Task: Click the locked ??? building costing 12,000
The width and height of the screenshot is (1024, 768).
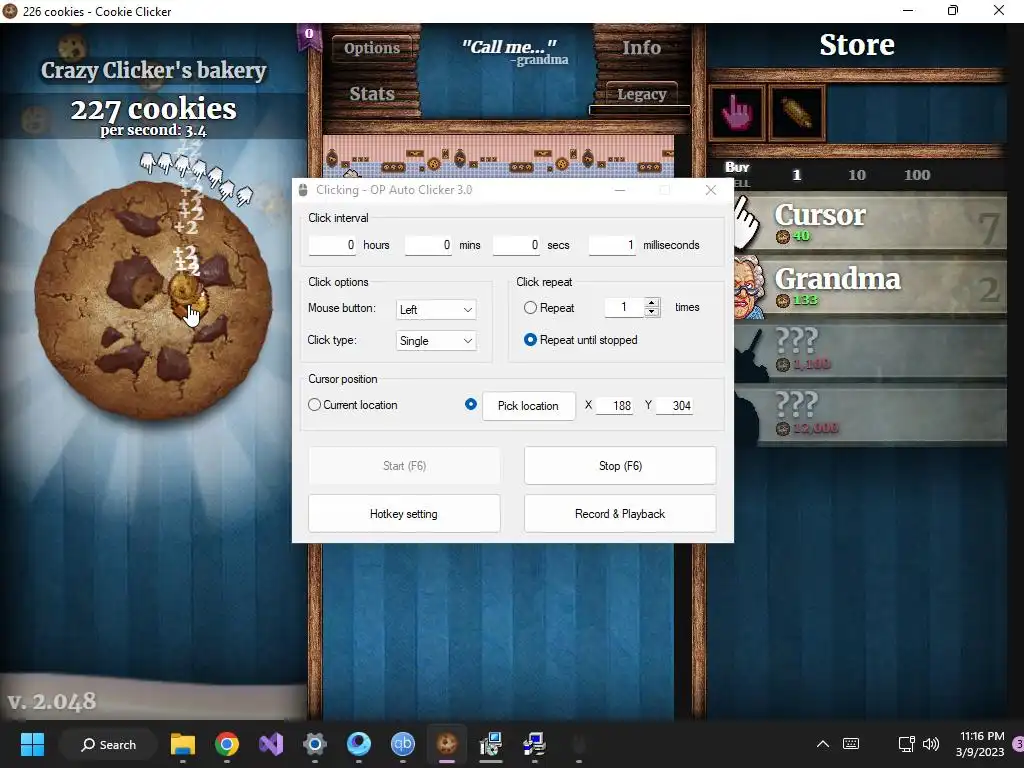Action: point(871,415)
